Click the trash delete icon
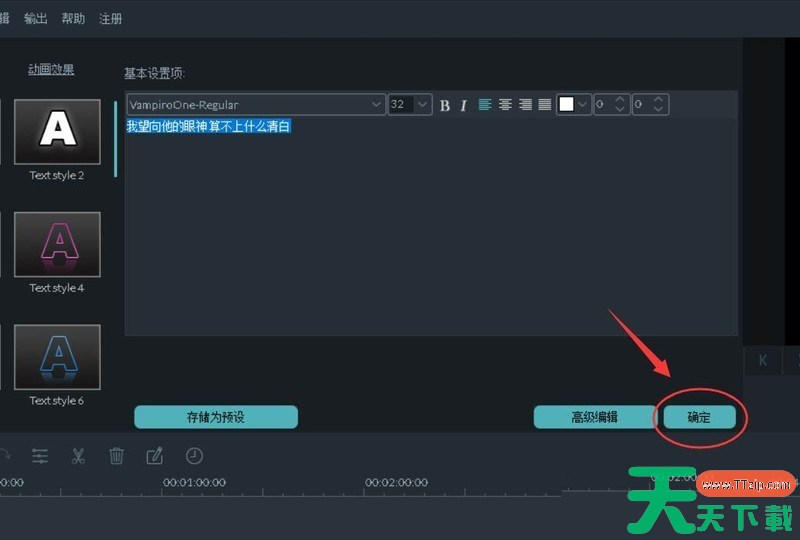 (116, 456)
